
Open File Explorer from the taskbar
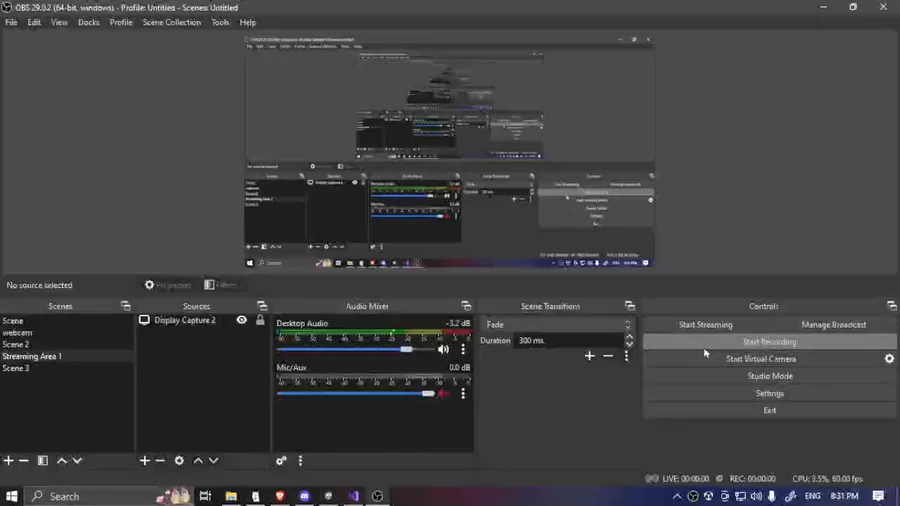click(x=231, y=496)
